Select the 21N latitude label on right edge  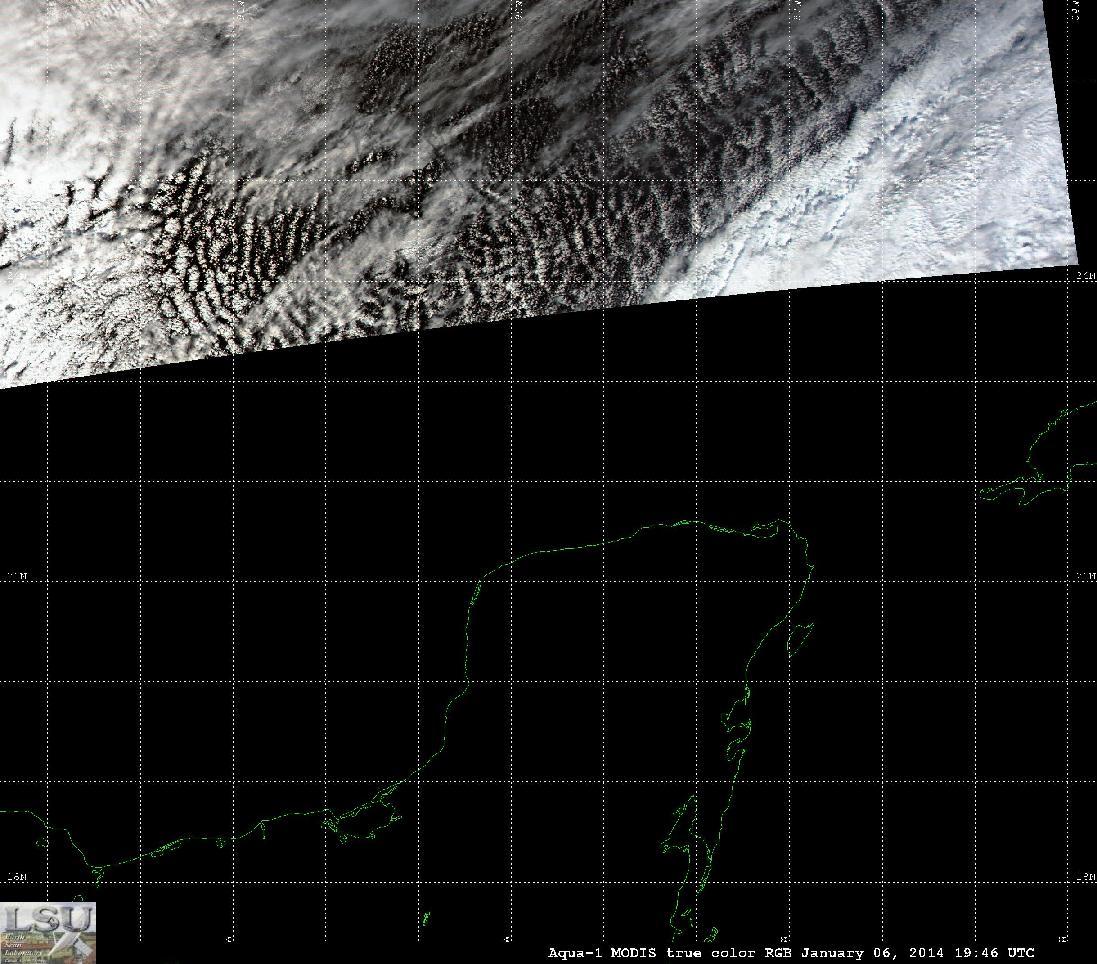1085,575
